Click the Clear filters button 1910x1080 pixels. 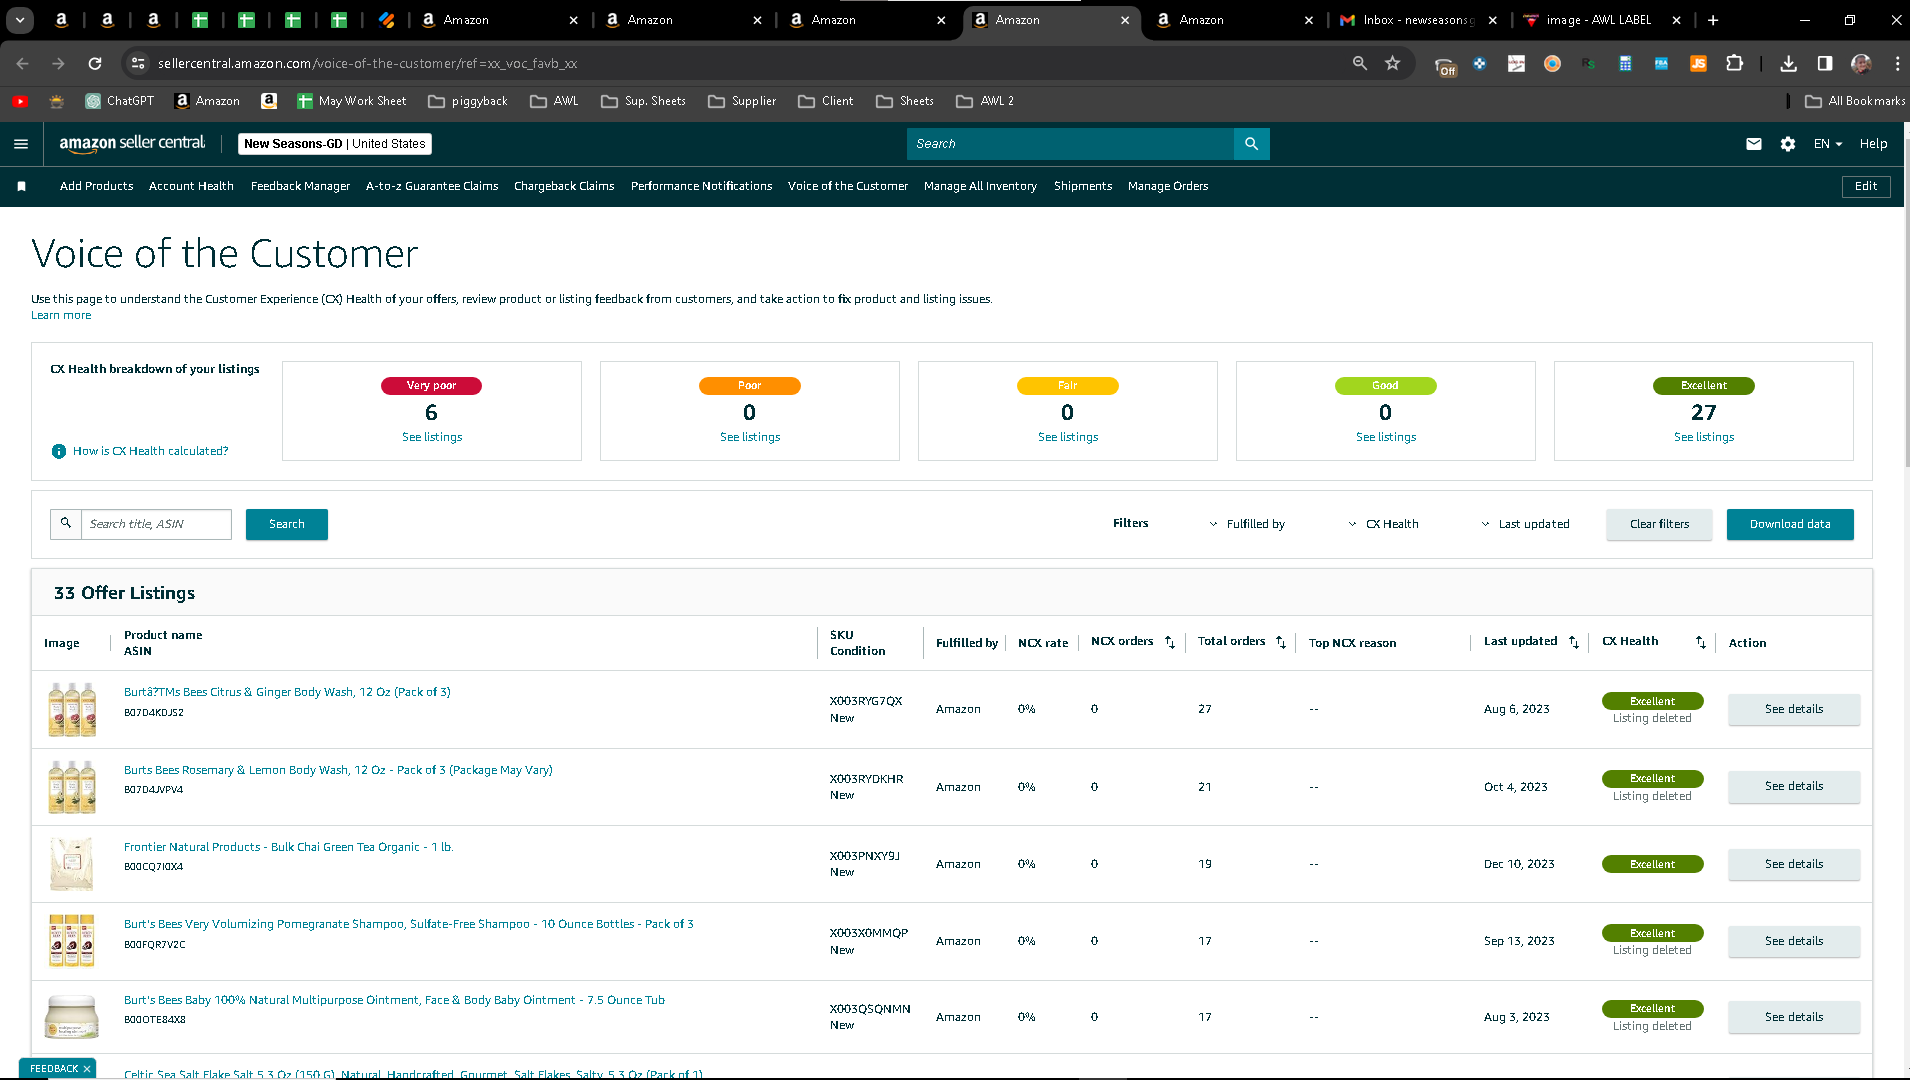(1659, 524)
